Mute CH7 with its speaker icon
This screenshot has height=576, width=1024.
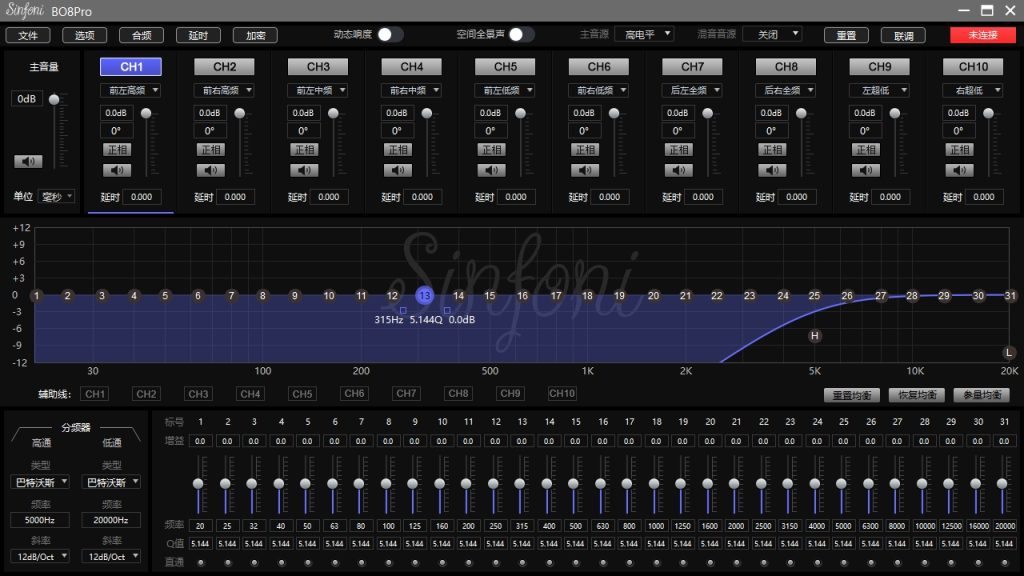[679, 170]
